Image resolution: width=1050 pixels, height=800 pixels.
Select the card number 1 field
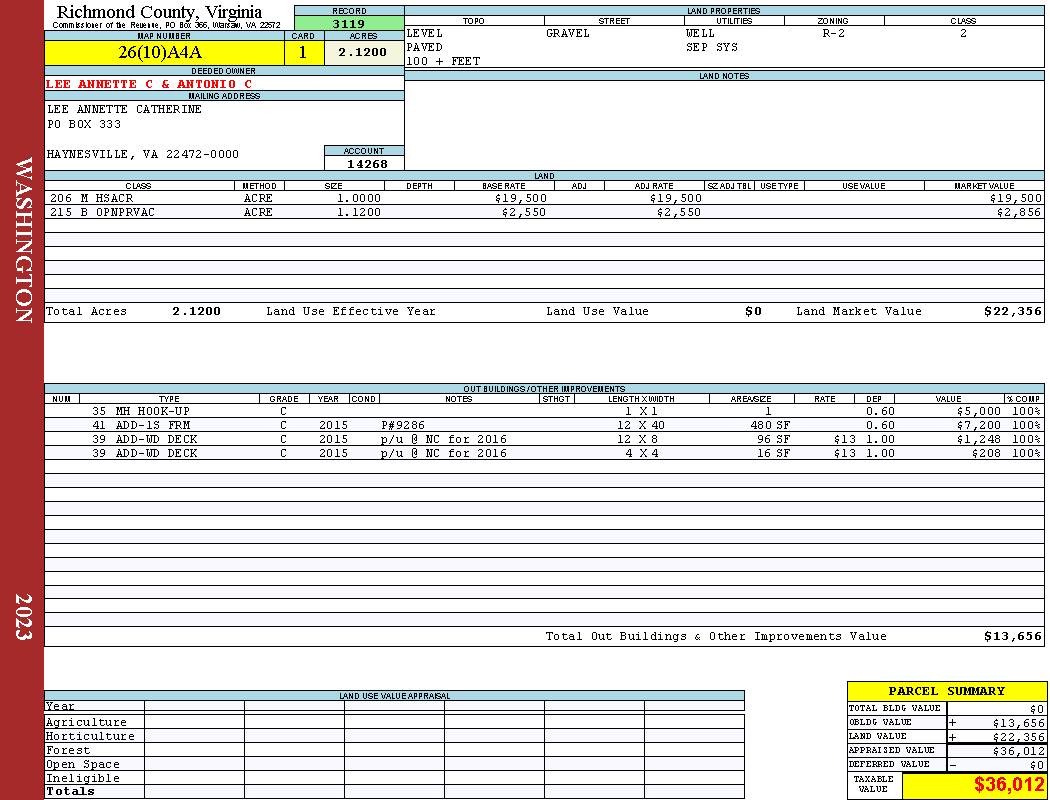[x=304, y=53]
